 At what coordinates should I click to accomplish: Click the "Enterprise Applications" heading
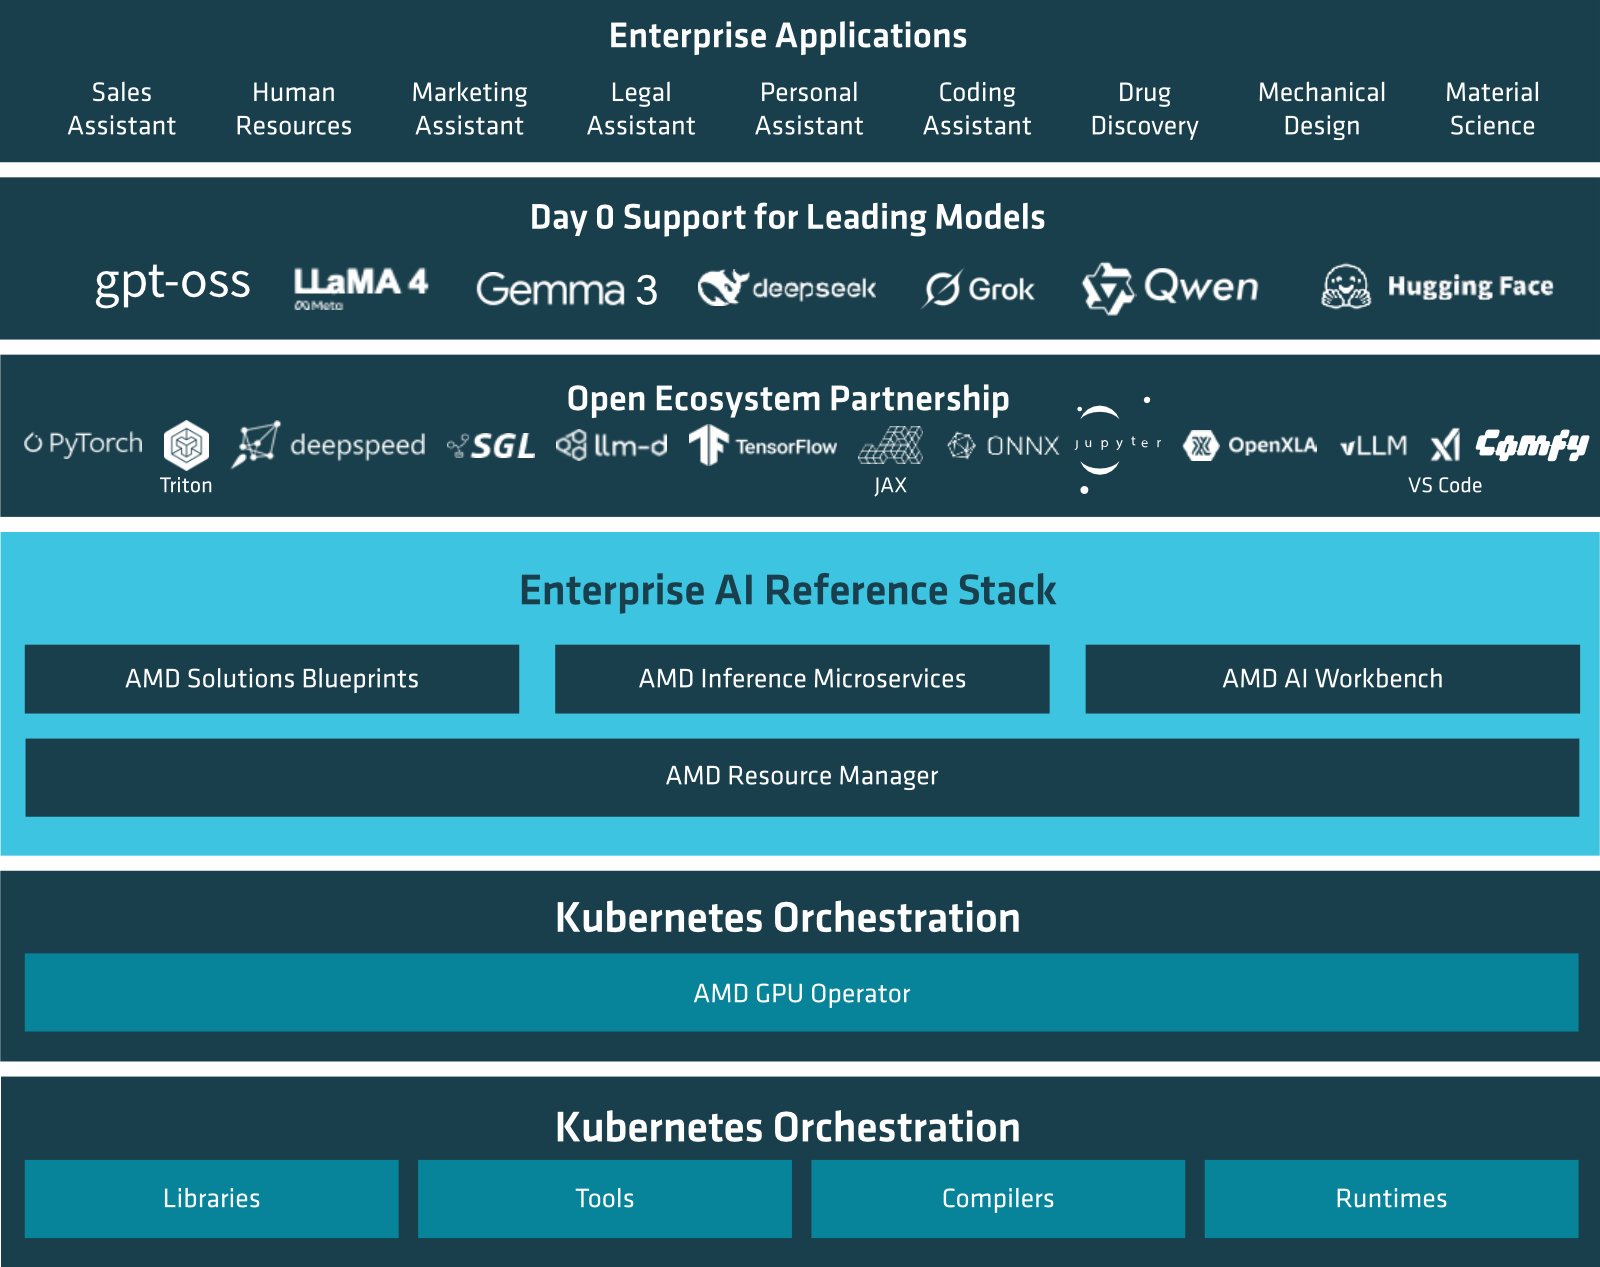coord(788,36)
